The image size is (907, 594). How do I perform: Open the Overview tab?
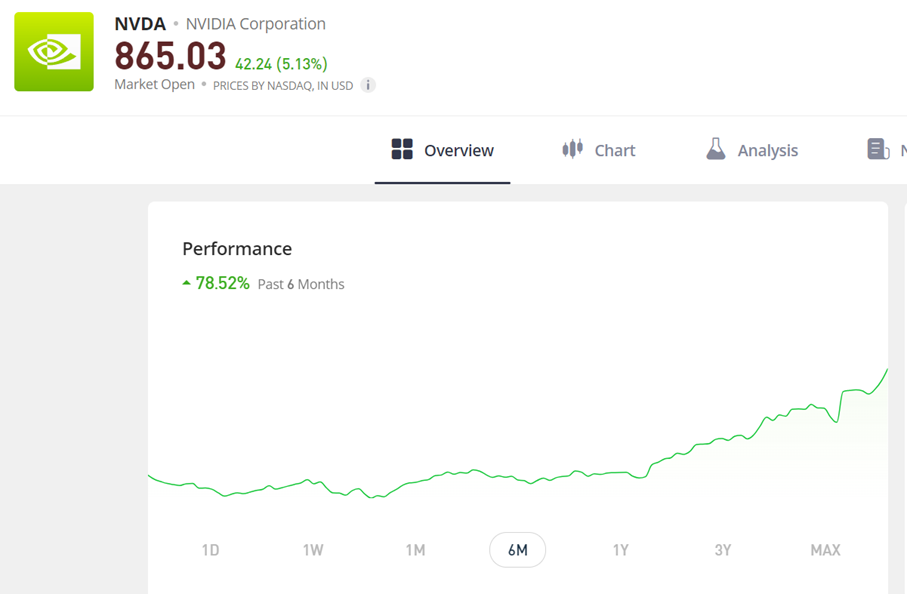(443, 150)
